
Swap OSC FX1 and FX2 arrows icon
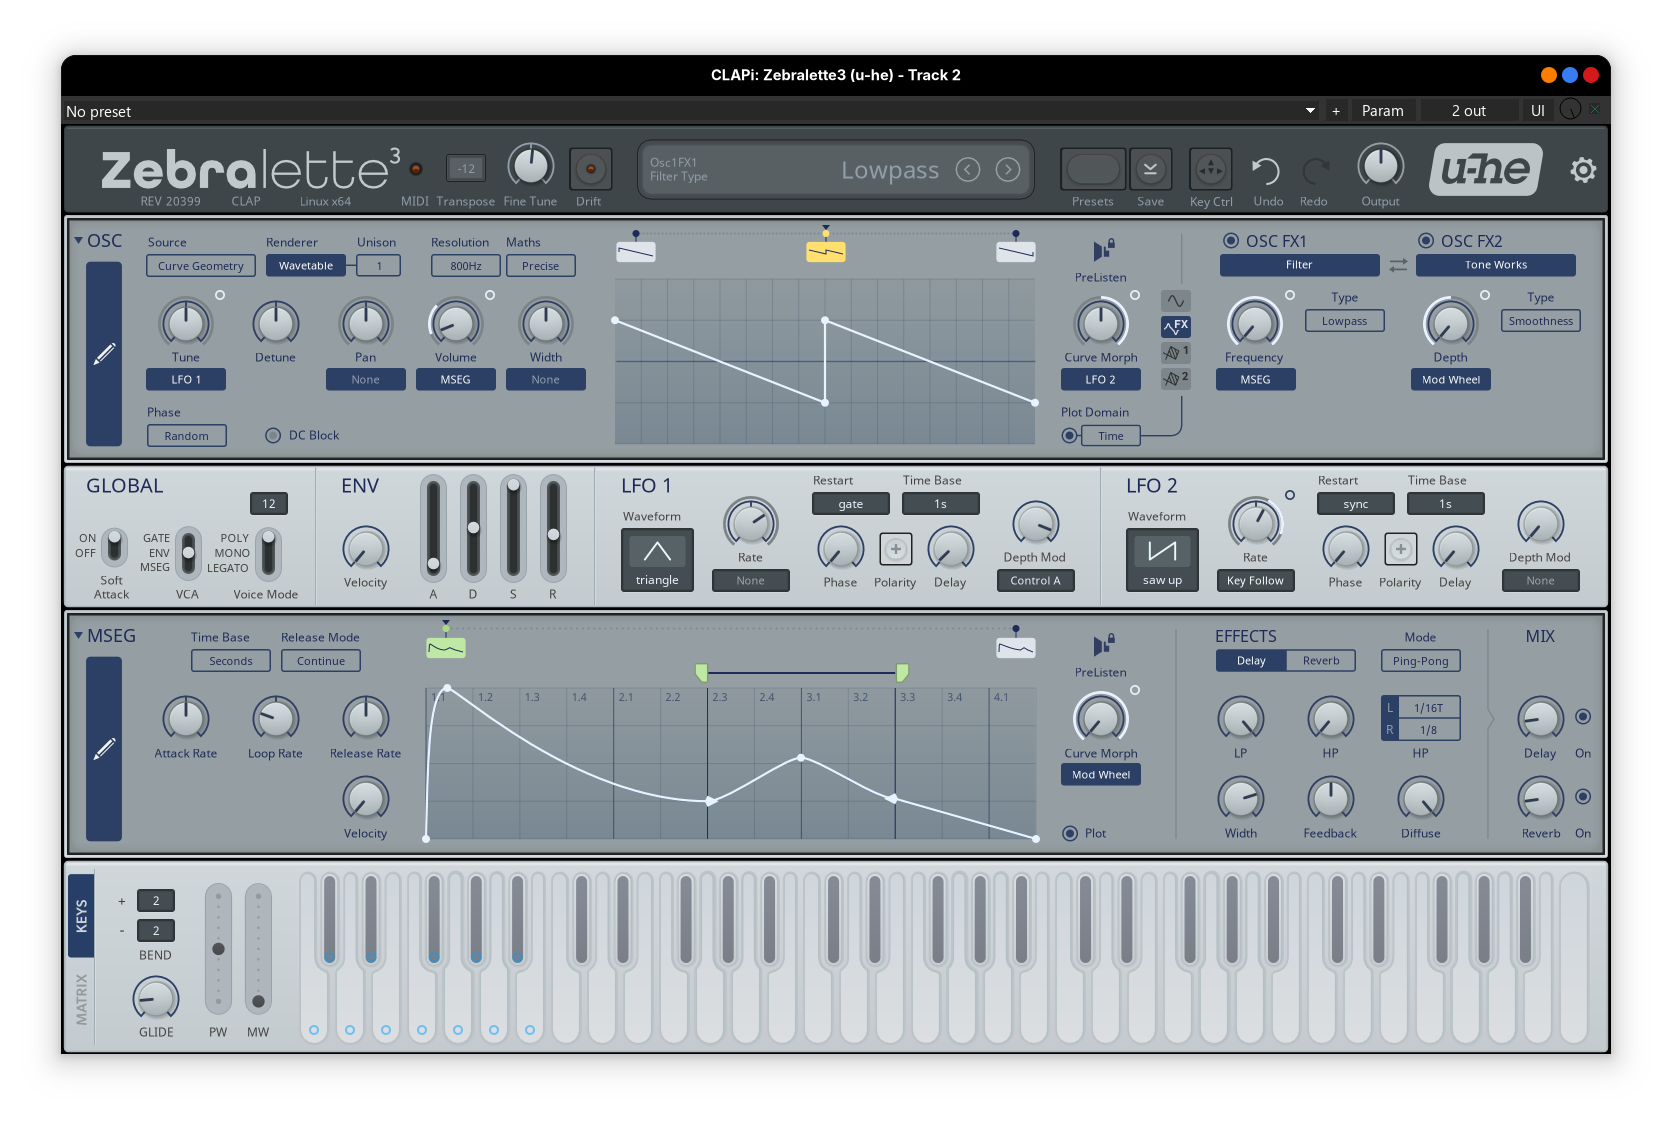[x=1398, y=265]
